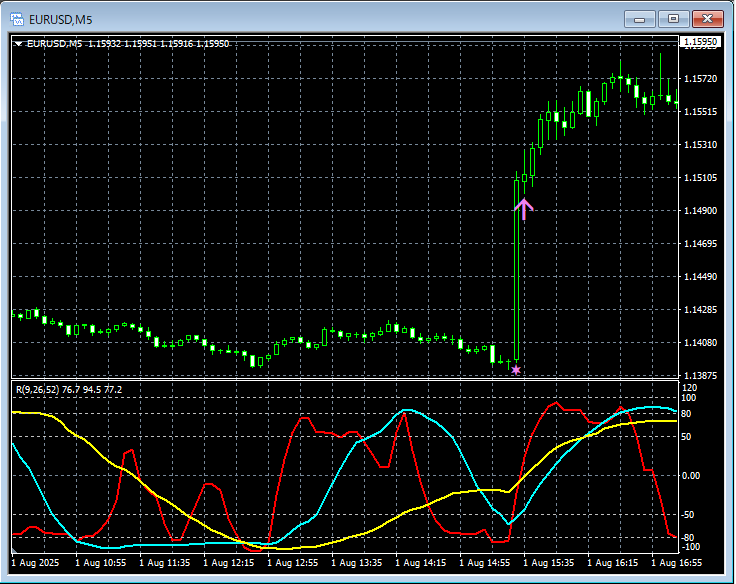This screenshot has height=584, width=736.
Task: Close the EURUSD,M5 chart window
Action: coord(708,18)
